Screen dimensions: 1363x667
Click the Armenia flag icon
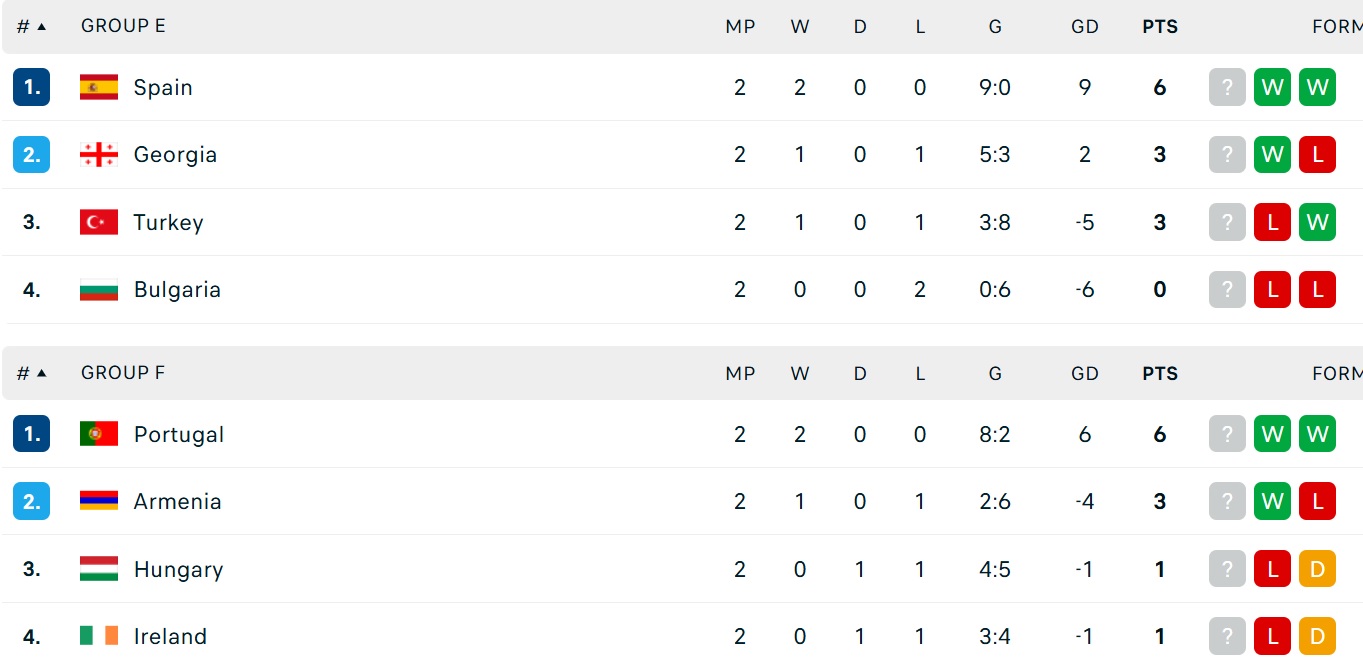click(99, 501)
